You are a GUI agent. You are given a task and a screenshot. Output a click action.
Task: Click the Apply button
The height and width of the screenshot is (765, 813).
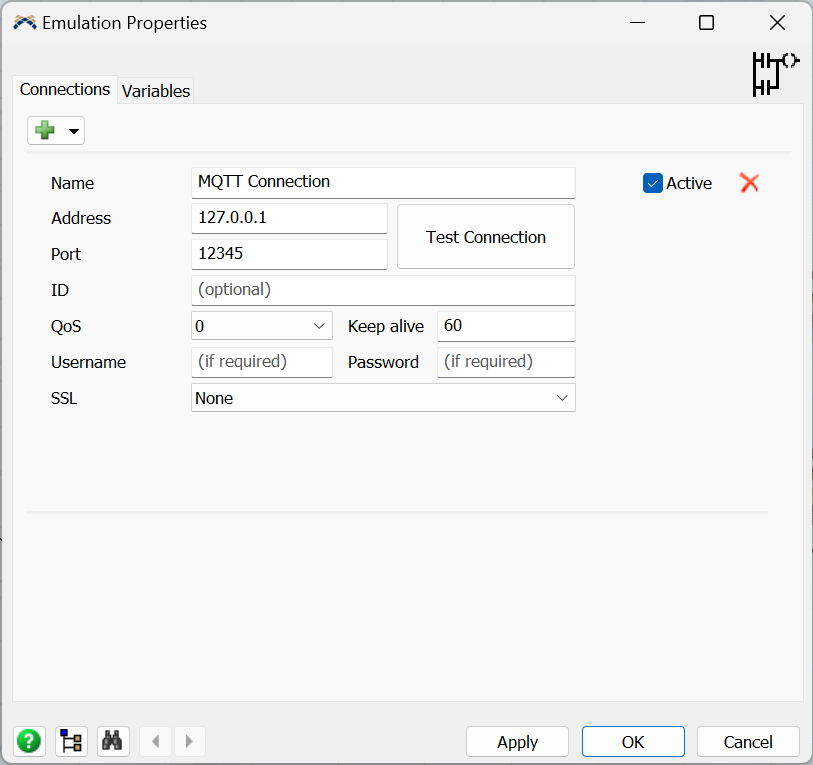pyautogui.click(x=517, y=742)
